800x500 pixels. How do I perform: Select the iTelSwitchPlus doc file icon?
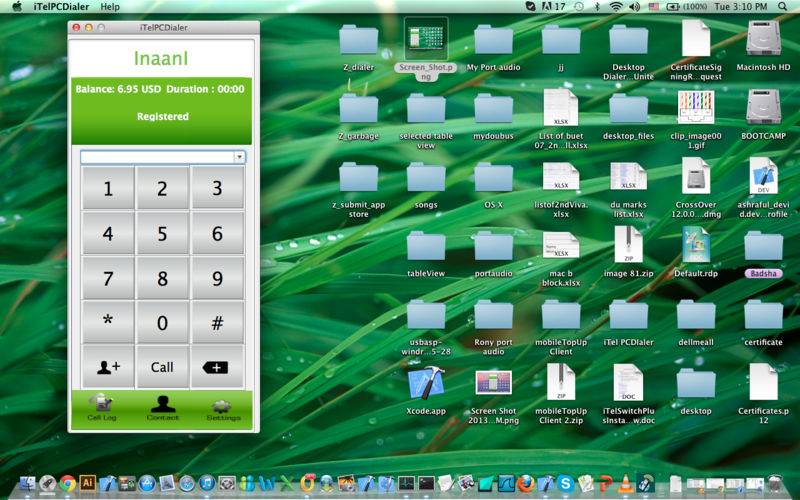pos(628,383)
